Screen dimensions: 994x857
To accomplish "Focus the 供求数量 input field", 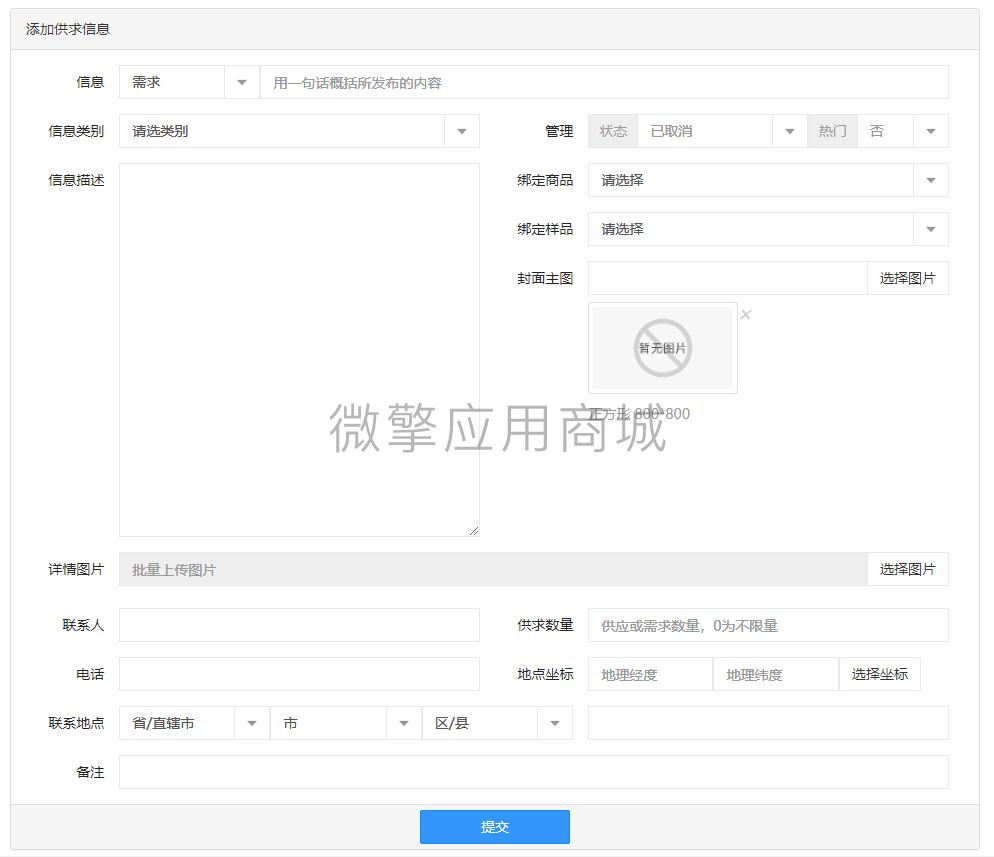I will (x=768, y=625).
